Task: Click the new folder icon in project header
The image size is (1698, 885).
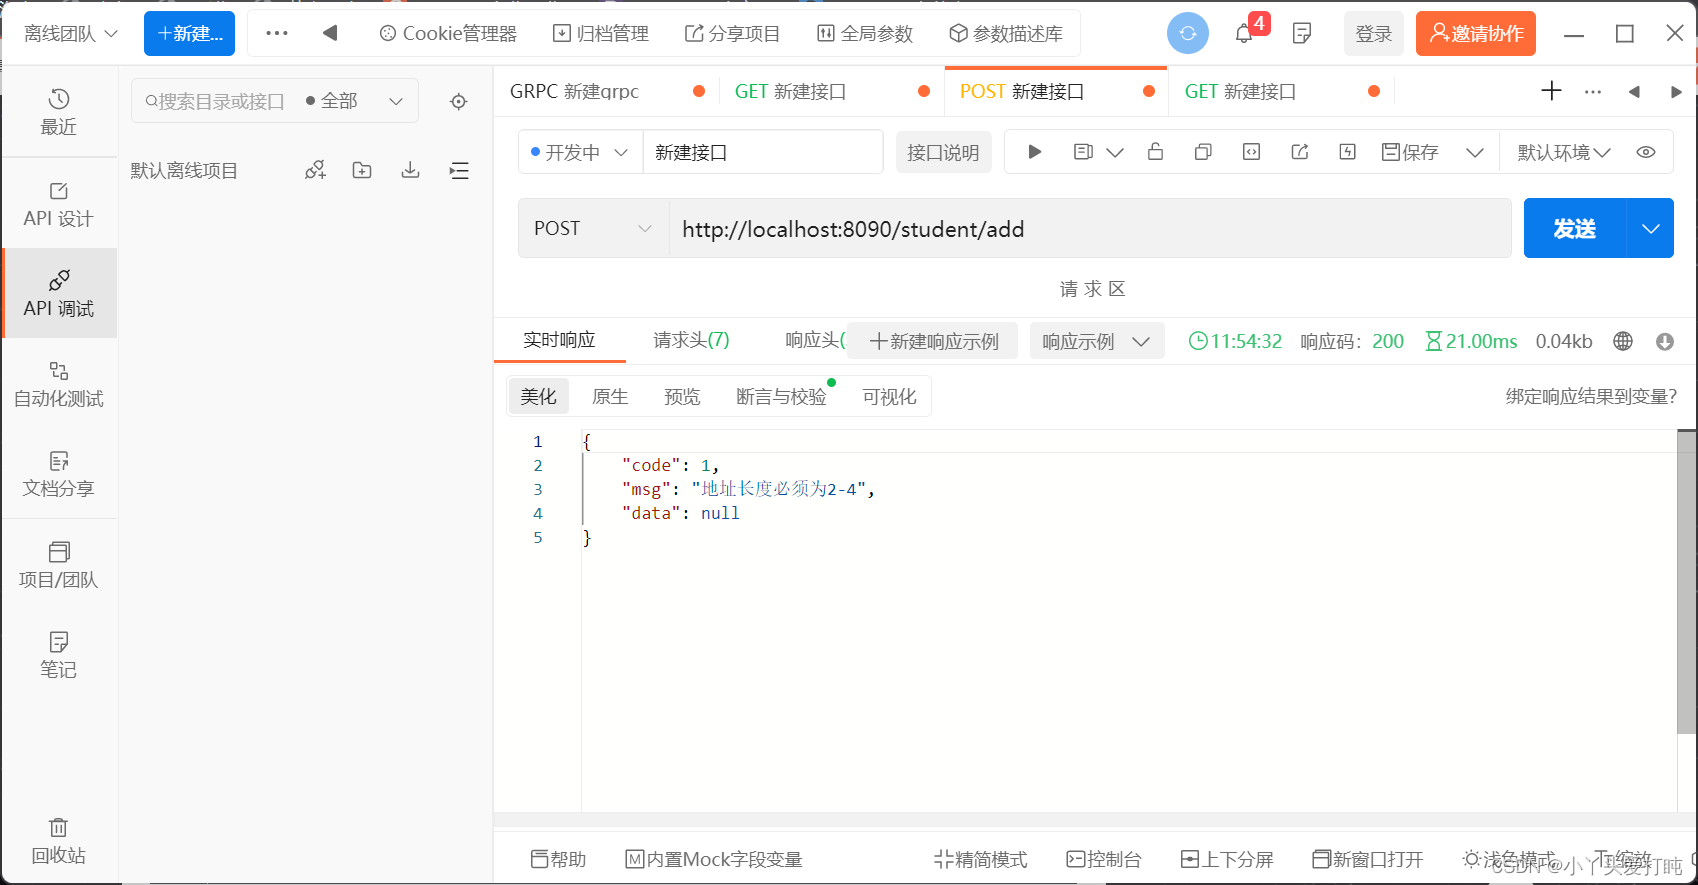Action: click(x=362, y=170)
